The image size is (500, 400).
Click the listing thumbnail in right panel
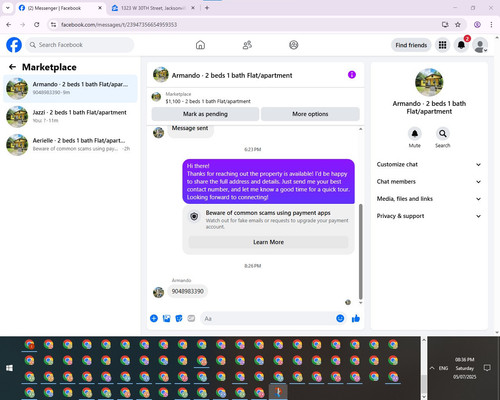click(429, 82)
